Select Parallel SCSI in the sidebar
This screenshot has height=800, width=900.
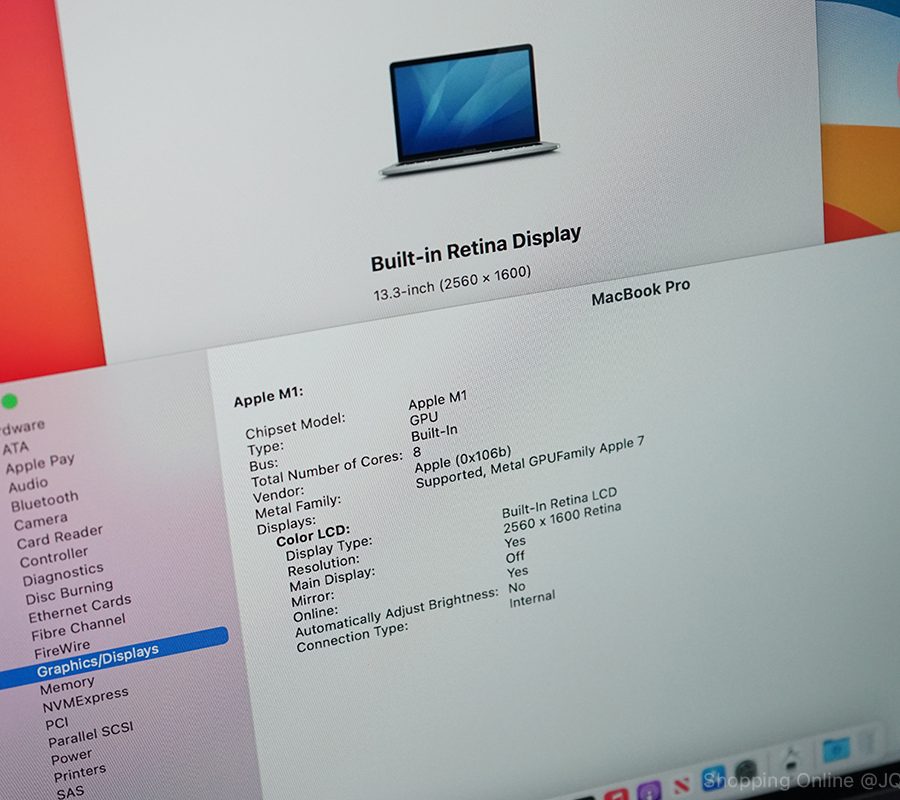[x=91, y=734]
